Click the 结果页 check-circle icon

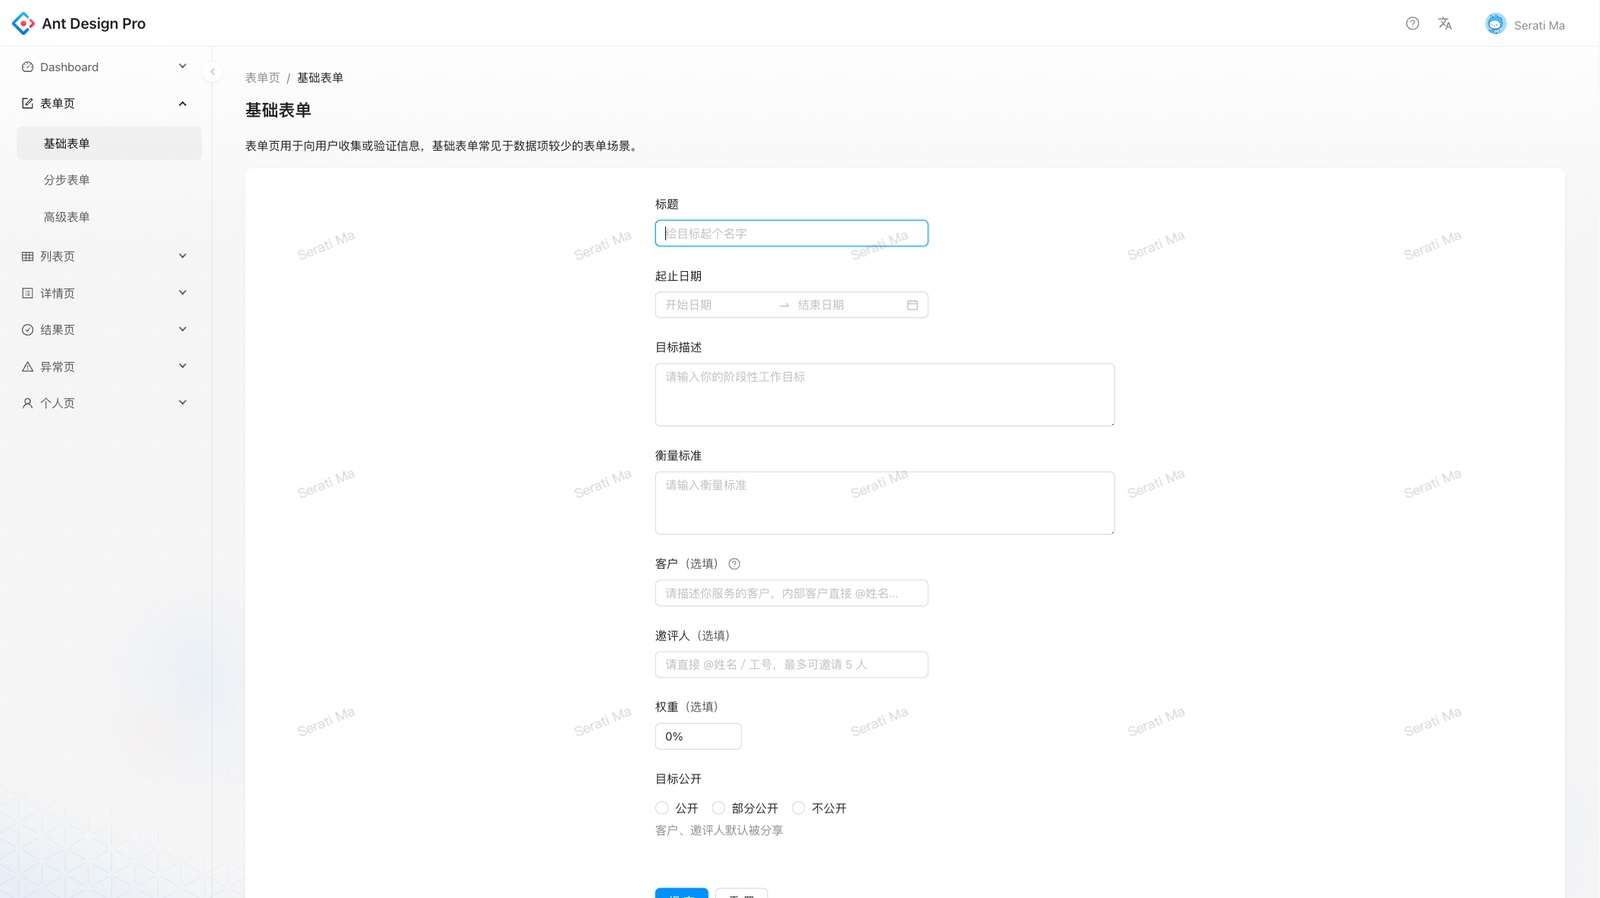click(x=27, y=330)
